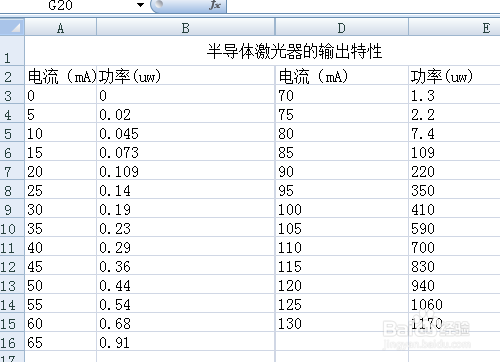This screenshot has height=362, width=500.
Task: Click cell with value 0.54
Action: [186, 303]
